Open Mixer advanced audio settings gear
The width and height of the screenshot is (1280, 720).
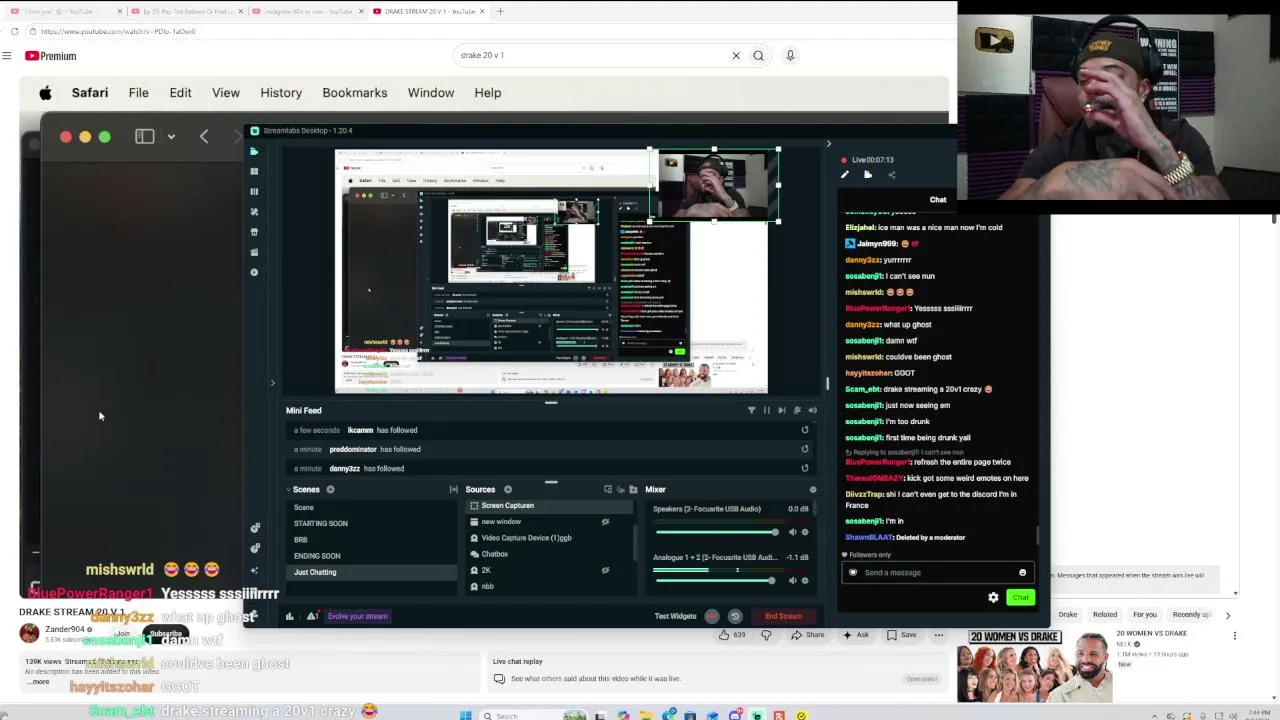812,490
